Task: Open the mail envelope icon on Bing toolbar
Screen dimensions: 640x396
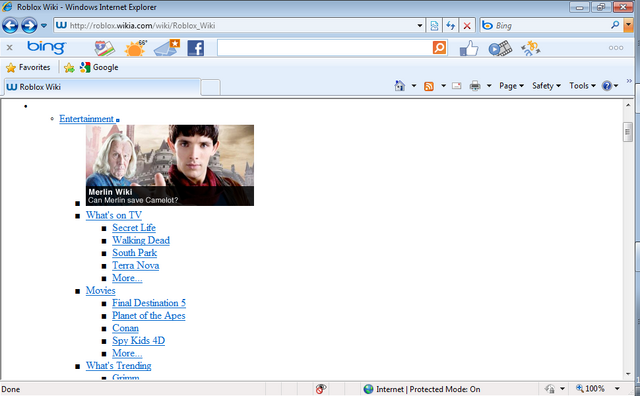Action: pyautogui.click(x=167, y=48)
